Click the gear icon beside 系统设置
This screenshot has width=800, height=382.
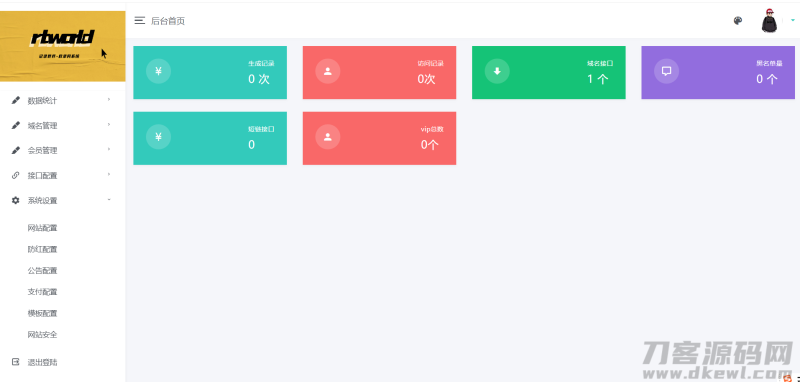coord(15,200)
